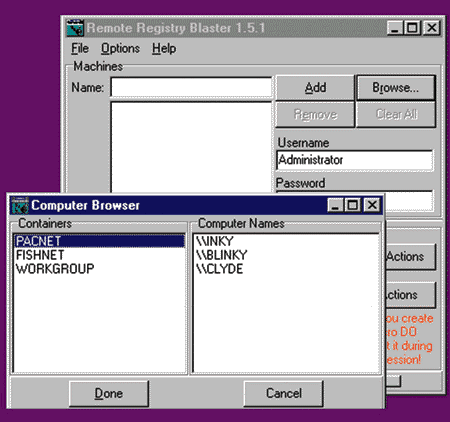
Task: Open the Options menu
Action: tap(120, 49)
